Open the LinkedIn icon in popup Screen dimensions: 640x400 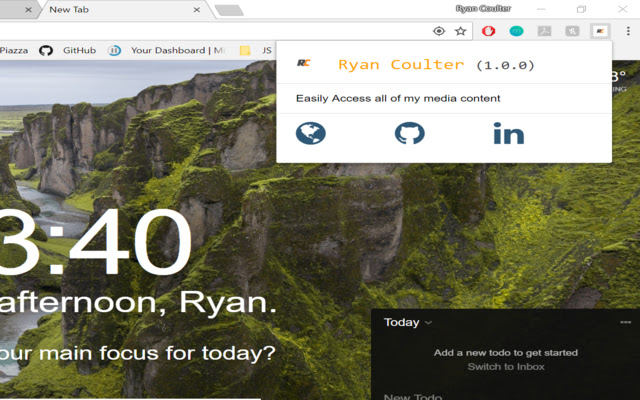tap(509, 133)
